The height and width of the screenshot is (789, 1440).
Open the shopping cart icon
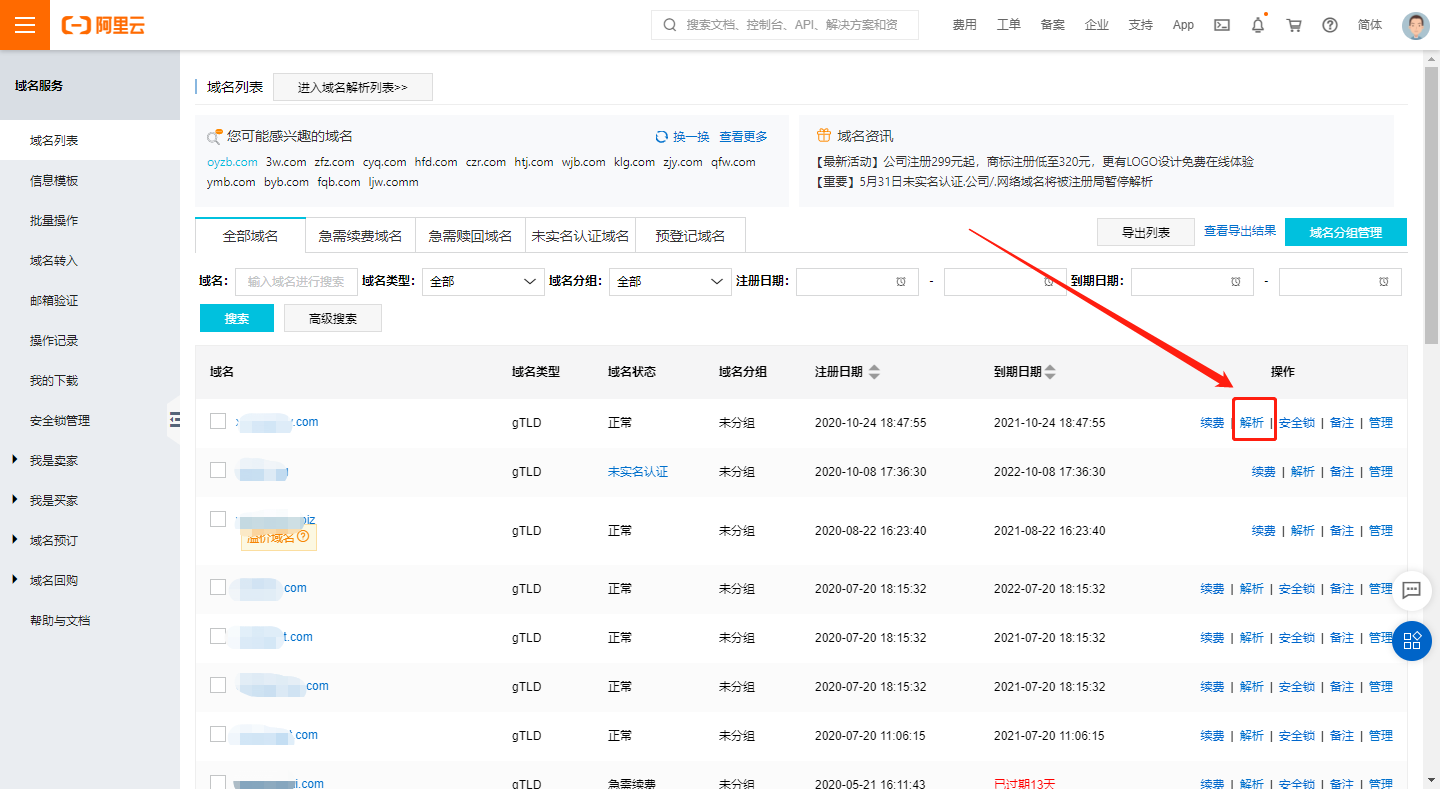coord(1294,25)
